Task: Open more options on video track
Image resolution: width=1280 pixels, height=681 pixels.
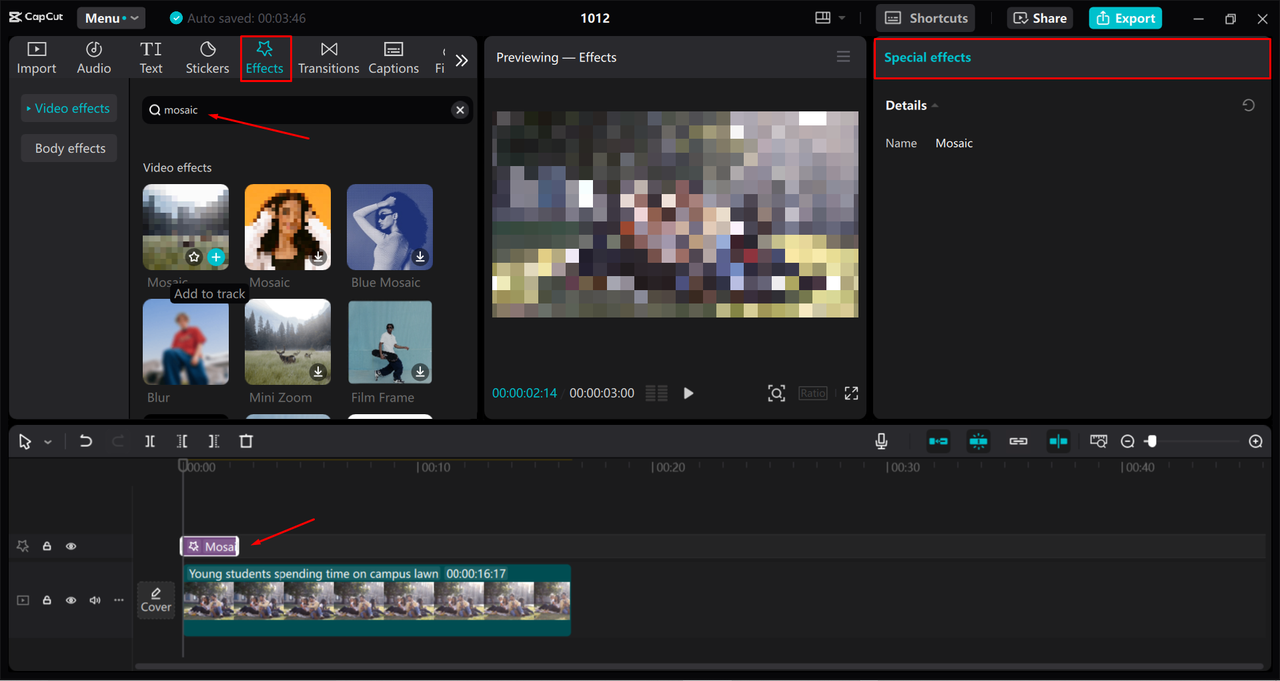Action: 119,600
